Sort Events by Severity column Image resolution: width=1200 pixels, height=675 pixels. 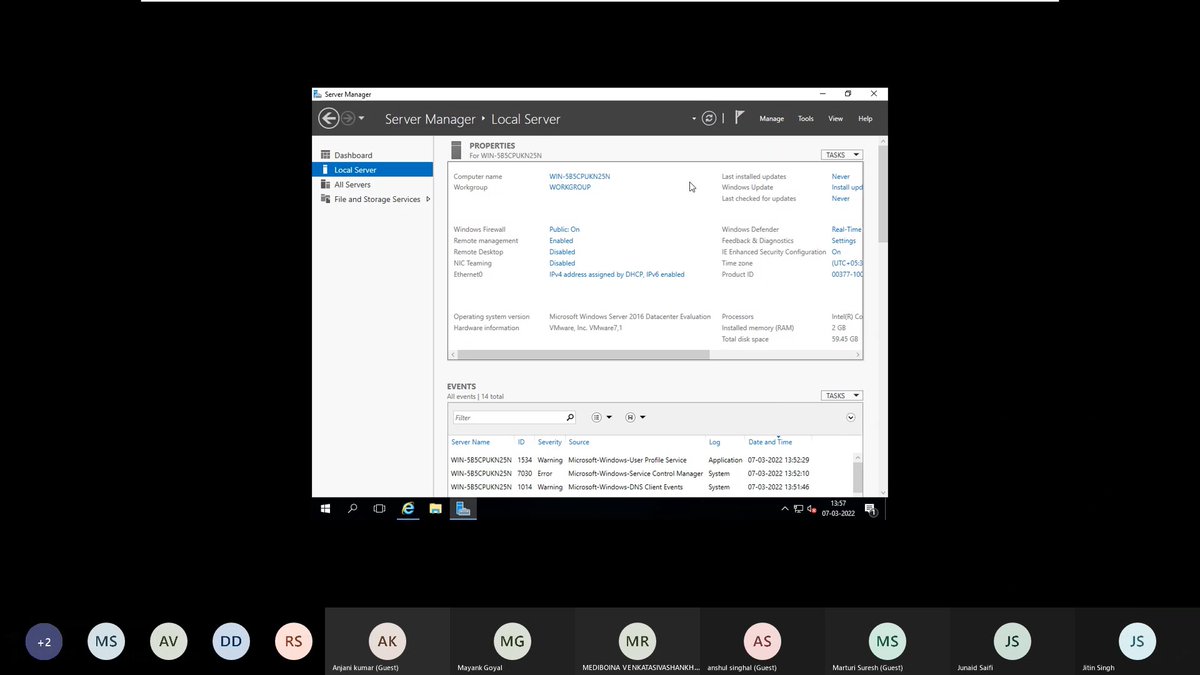click(550, 442)
